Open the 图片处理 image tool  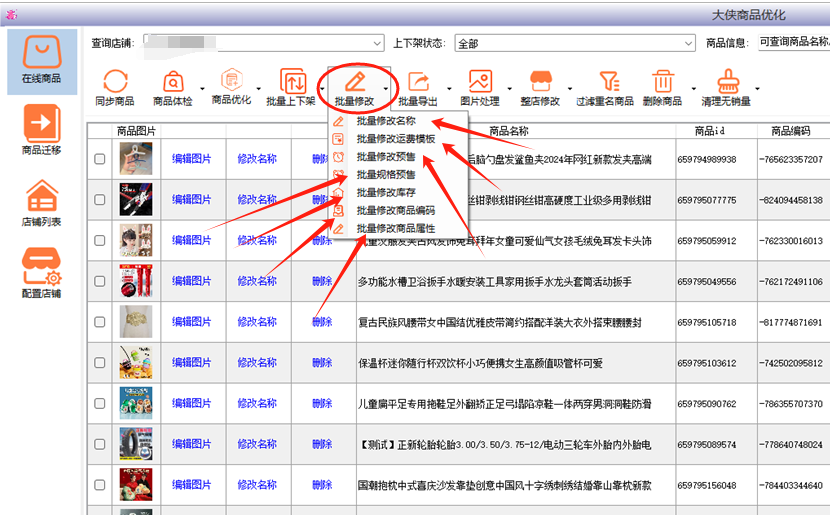(480, 82)
